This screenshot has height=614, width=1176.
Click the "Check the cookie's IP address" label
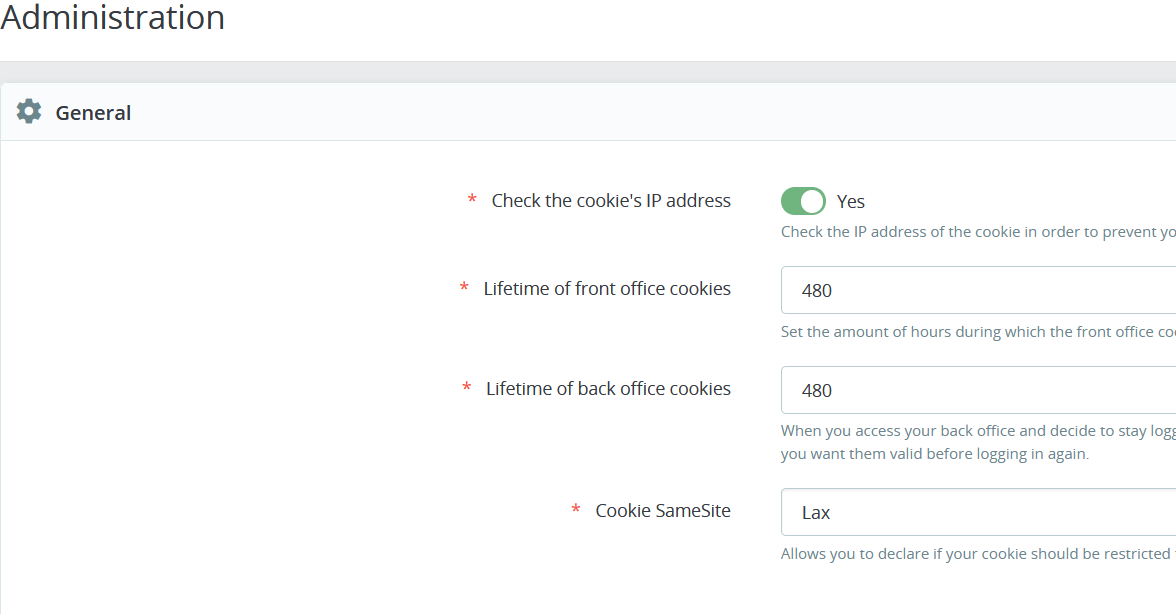[x=611, y=201]
